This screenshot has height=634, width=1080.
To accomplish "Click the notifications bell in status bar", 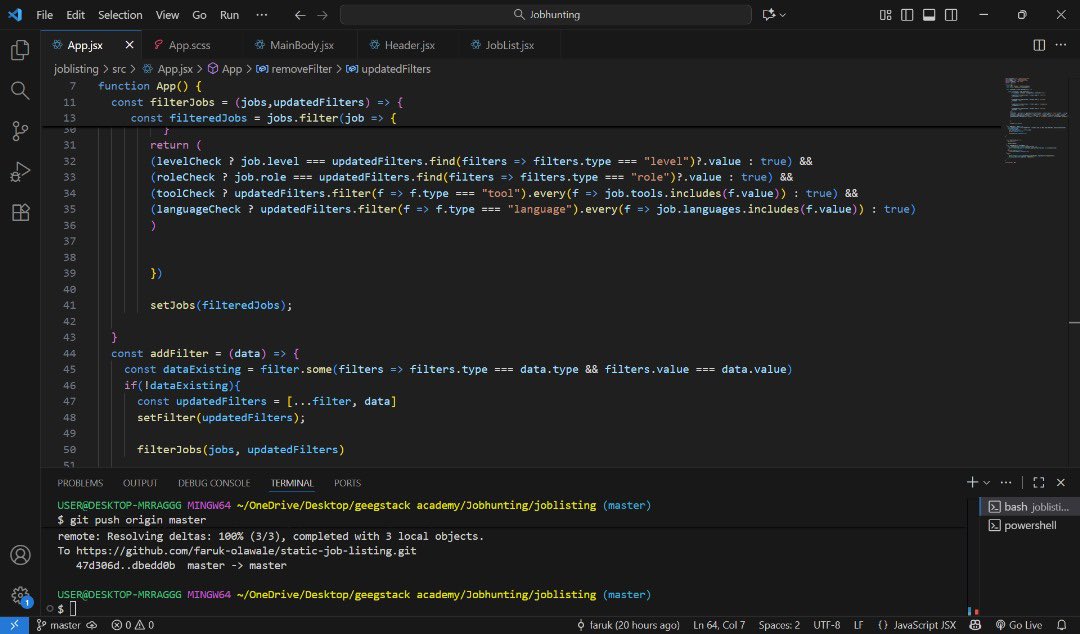I will coord(1062,624).
